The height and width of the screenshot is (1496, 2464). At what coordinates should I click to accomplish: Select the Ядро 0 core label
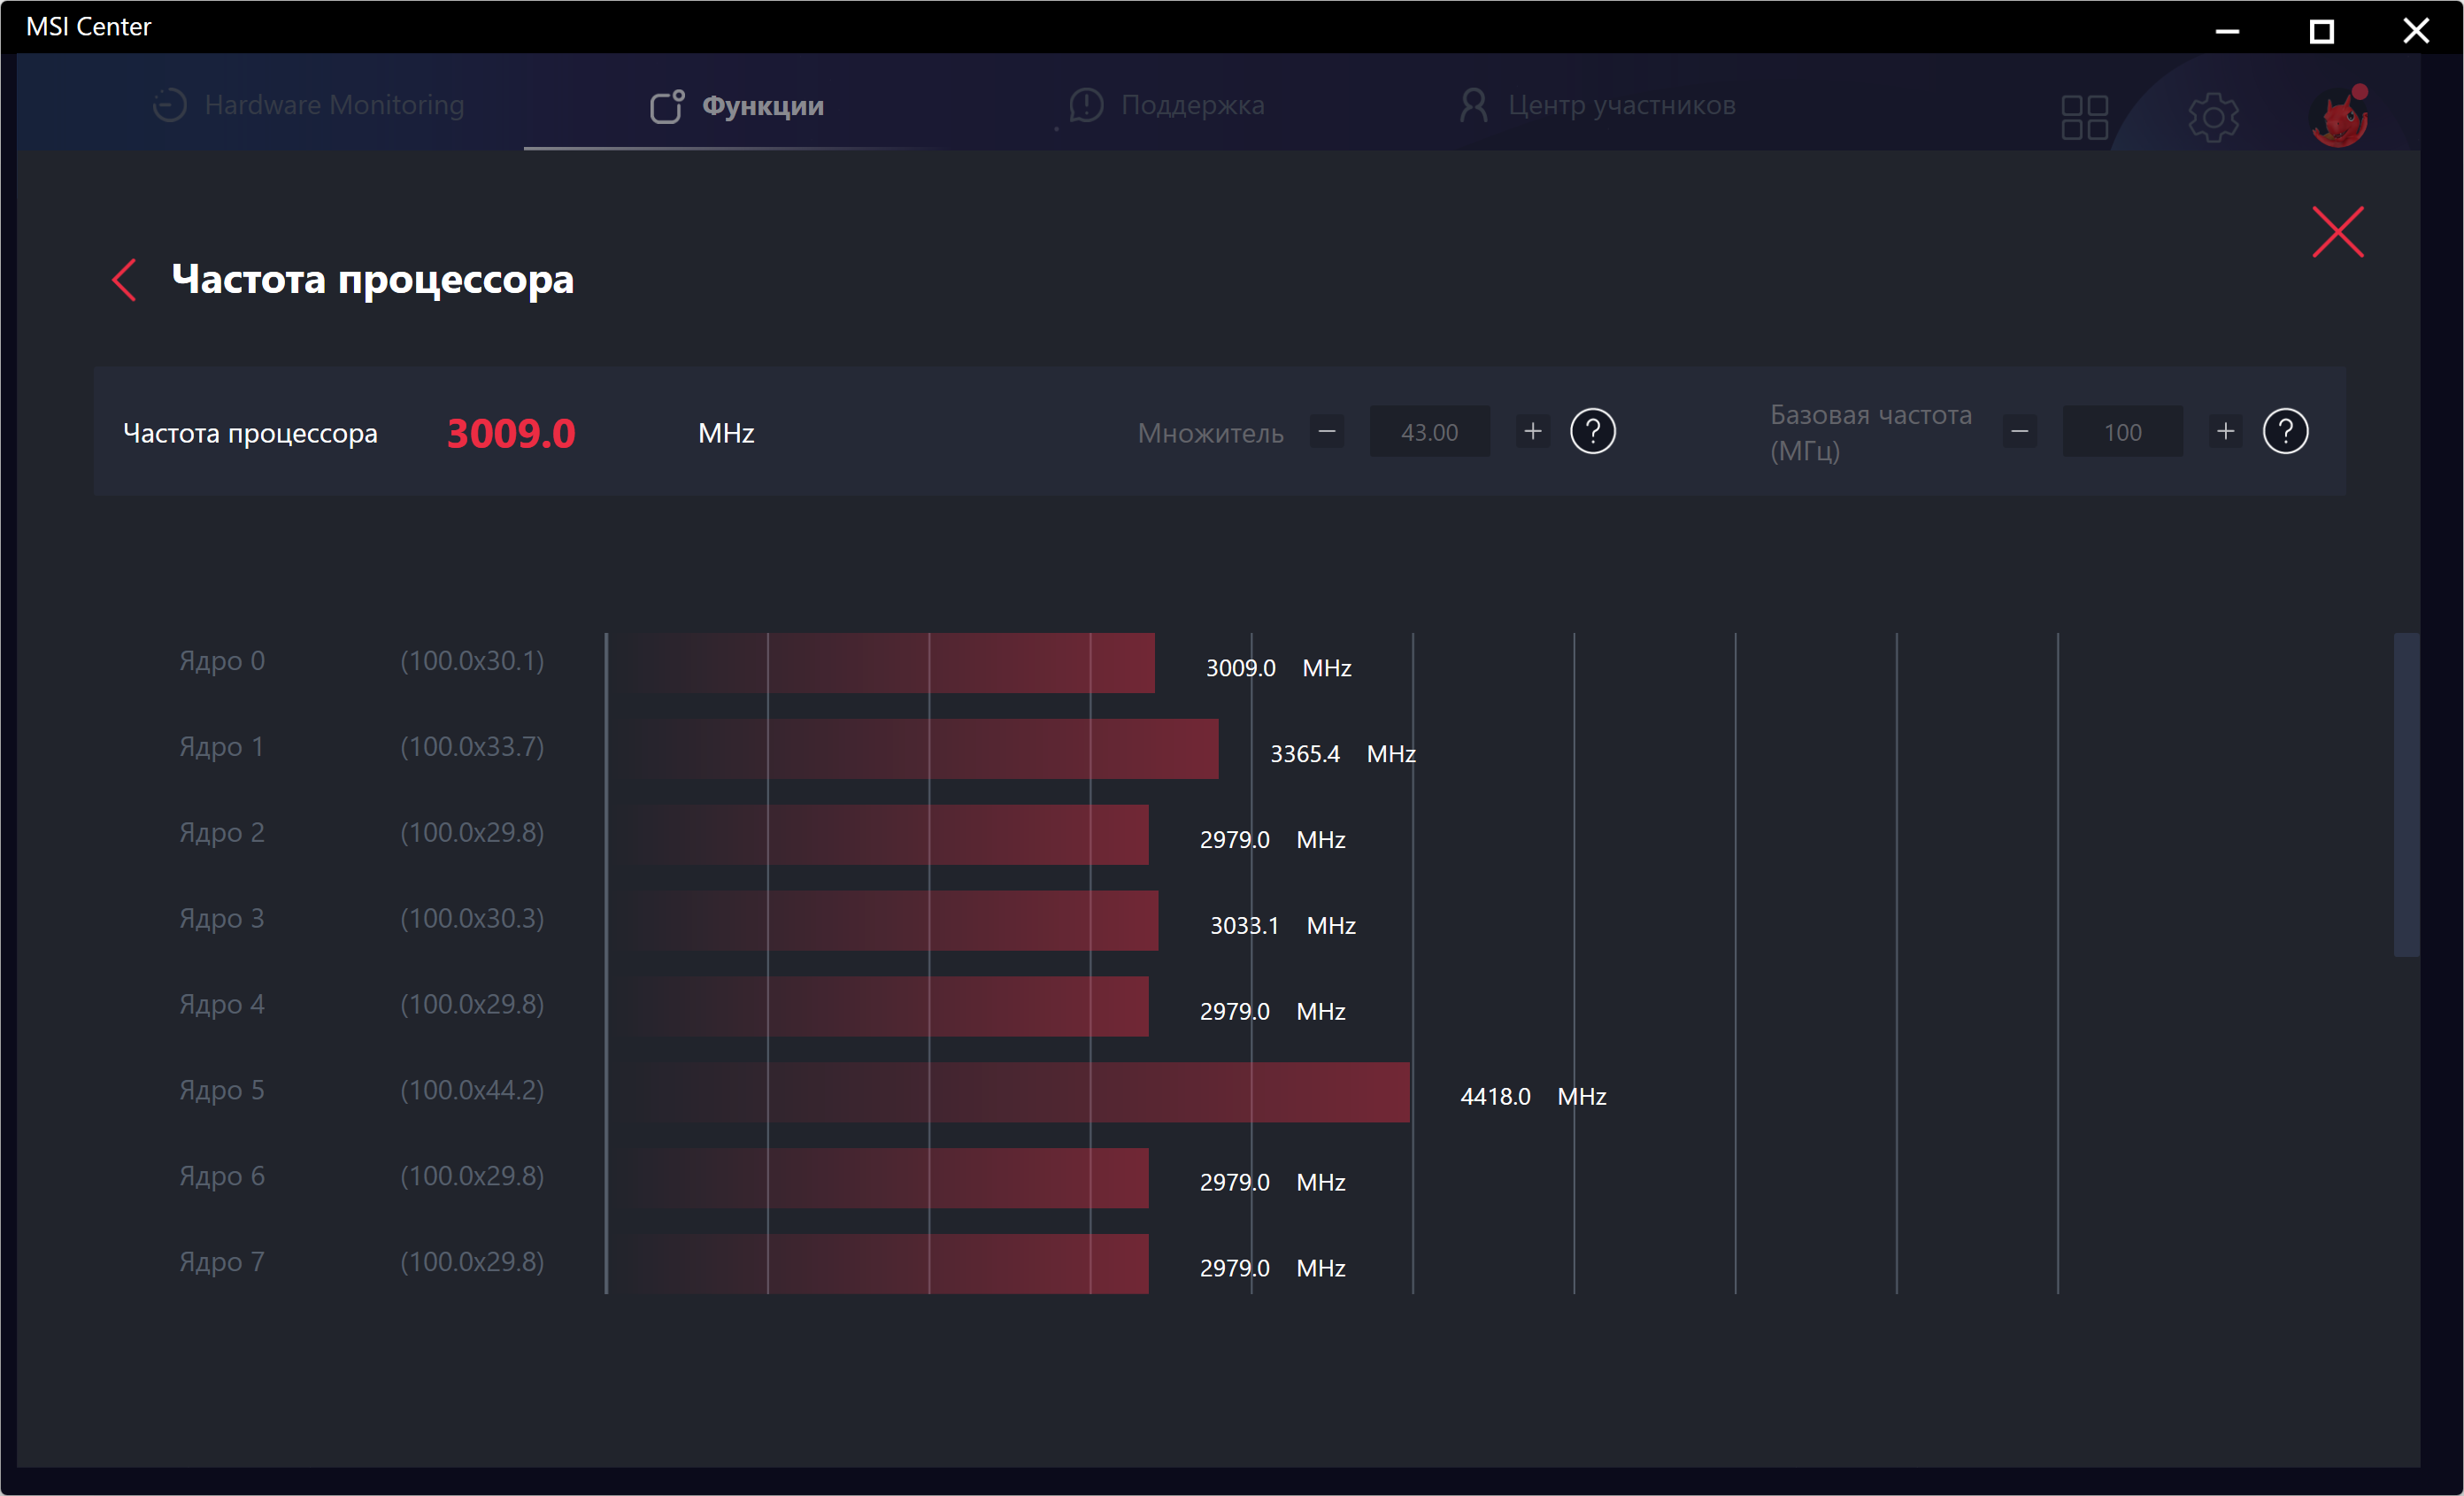click(x=222, y=661)
